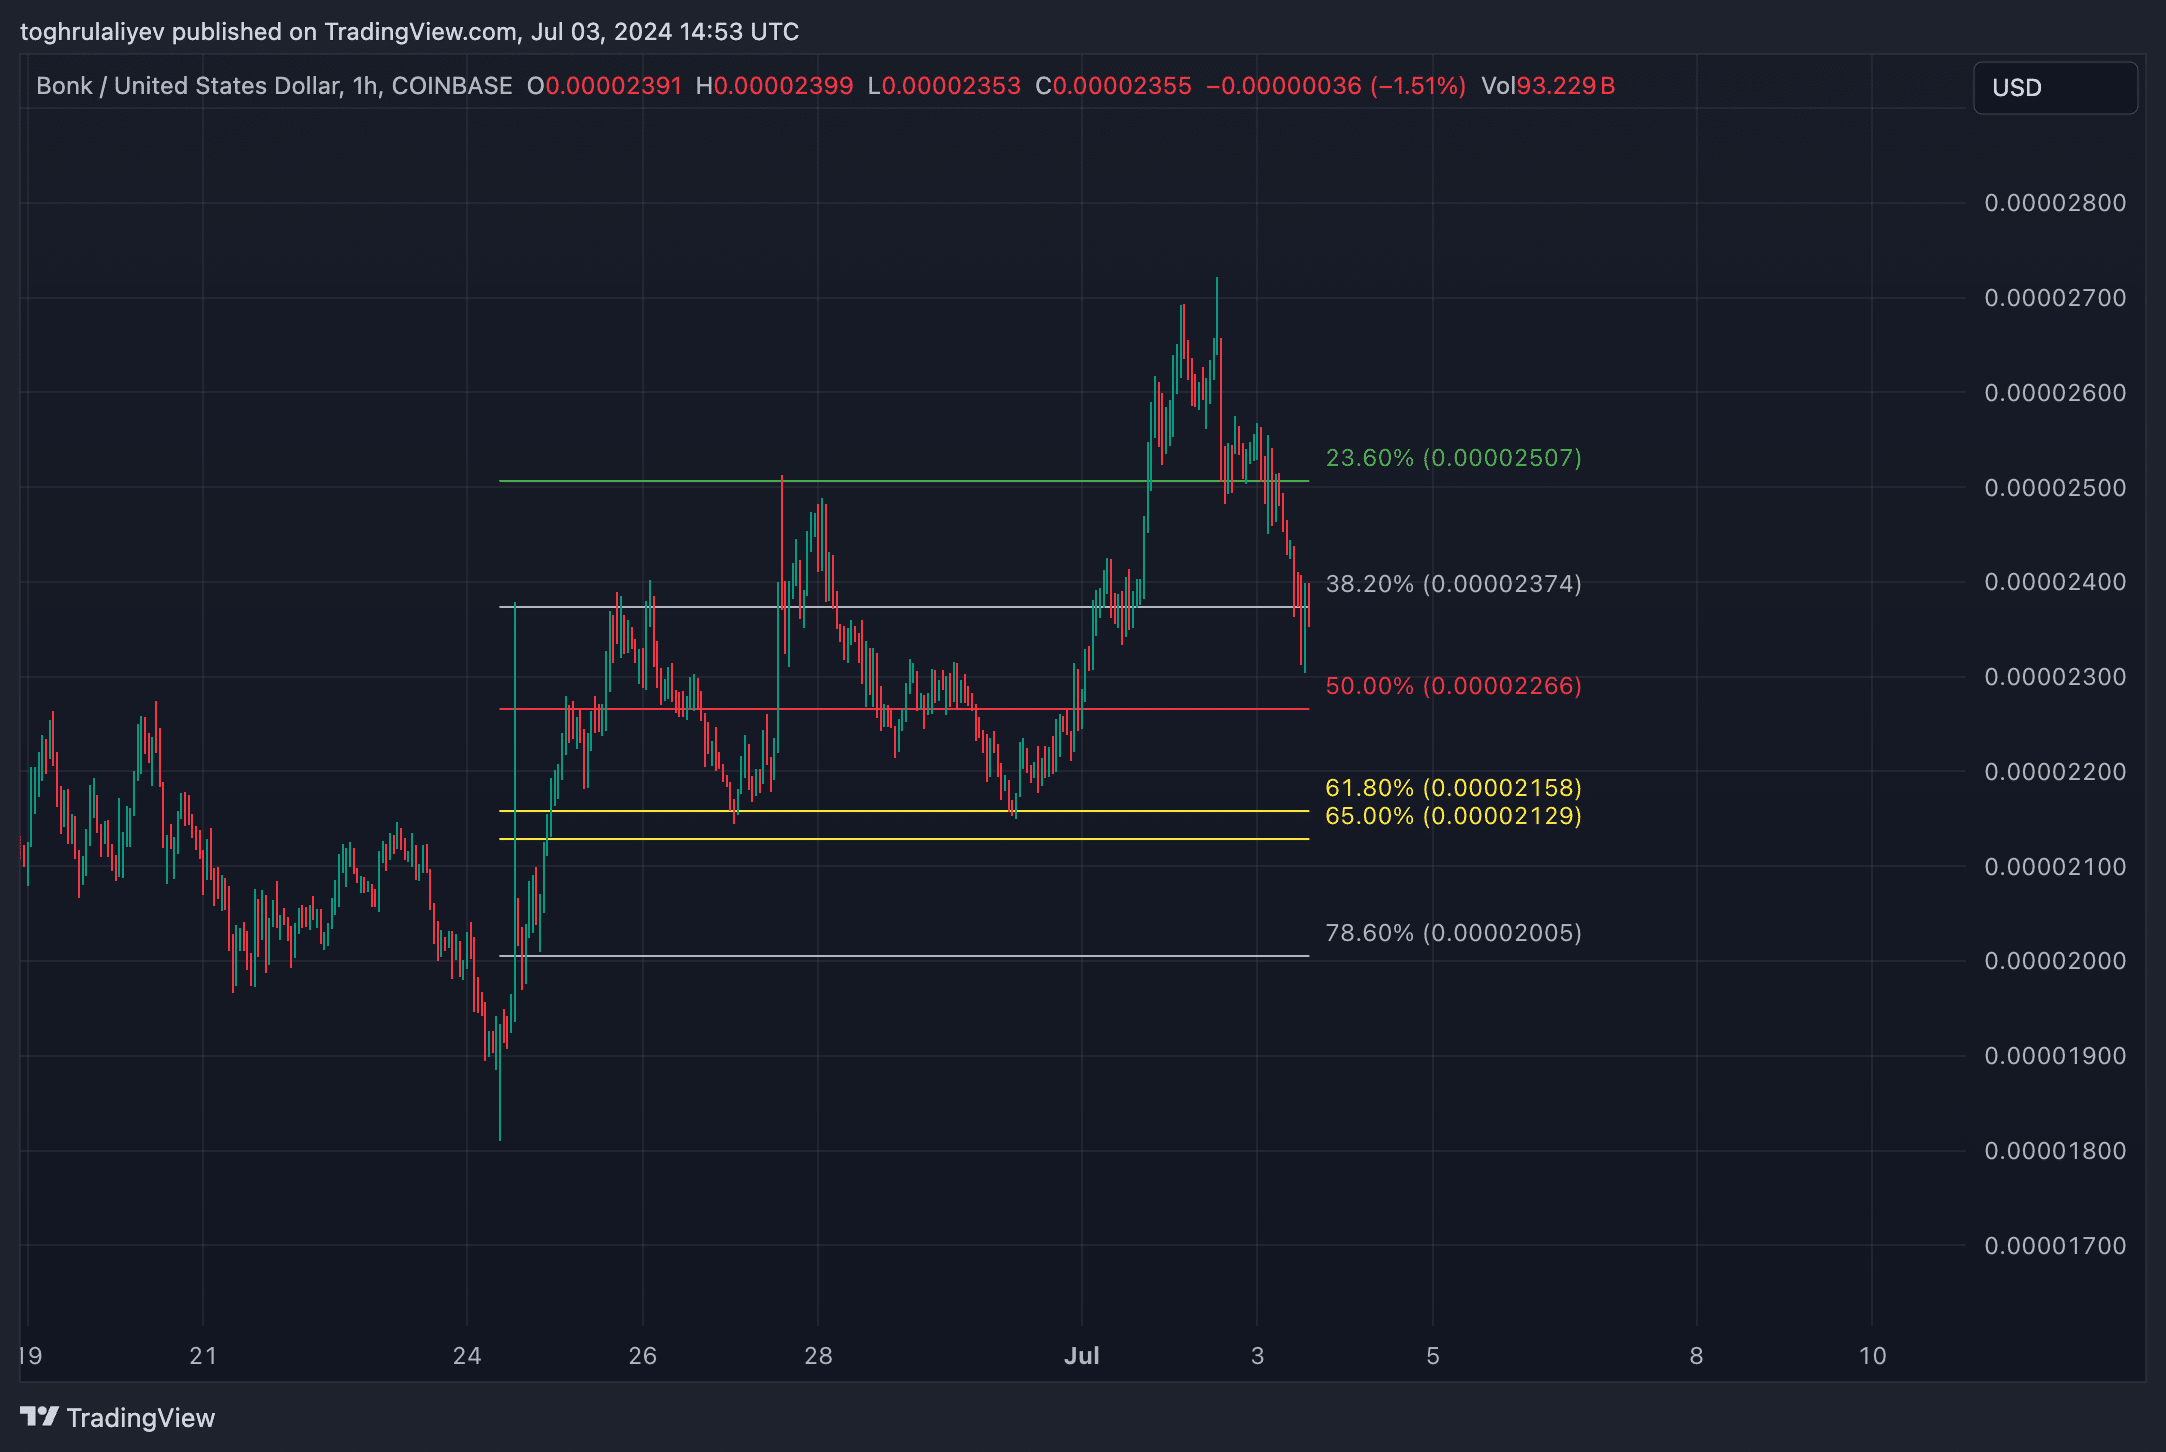Click the close price value C0.00002355
The image size is (2166, 1452).
click(1113, 86)
